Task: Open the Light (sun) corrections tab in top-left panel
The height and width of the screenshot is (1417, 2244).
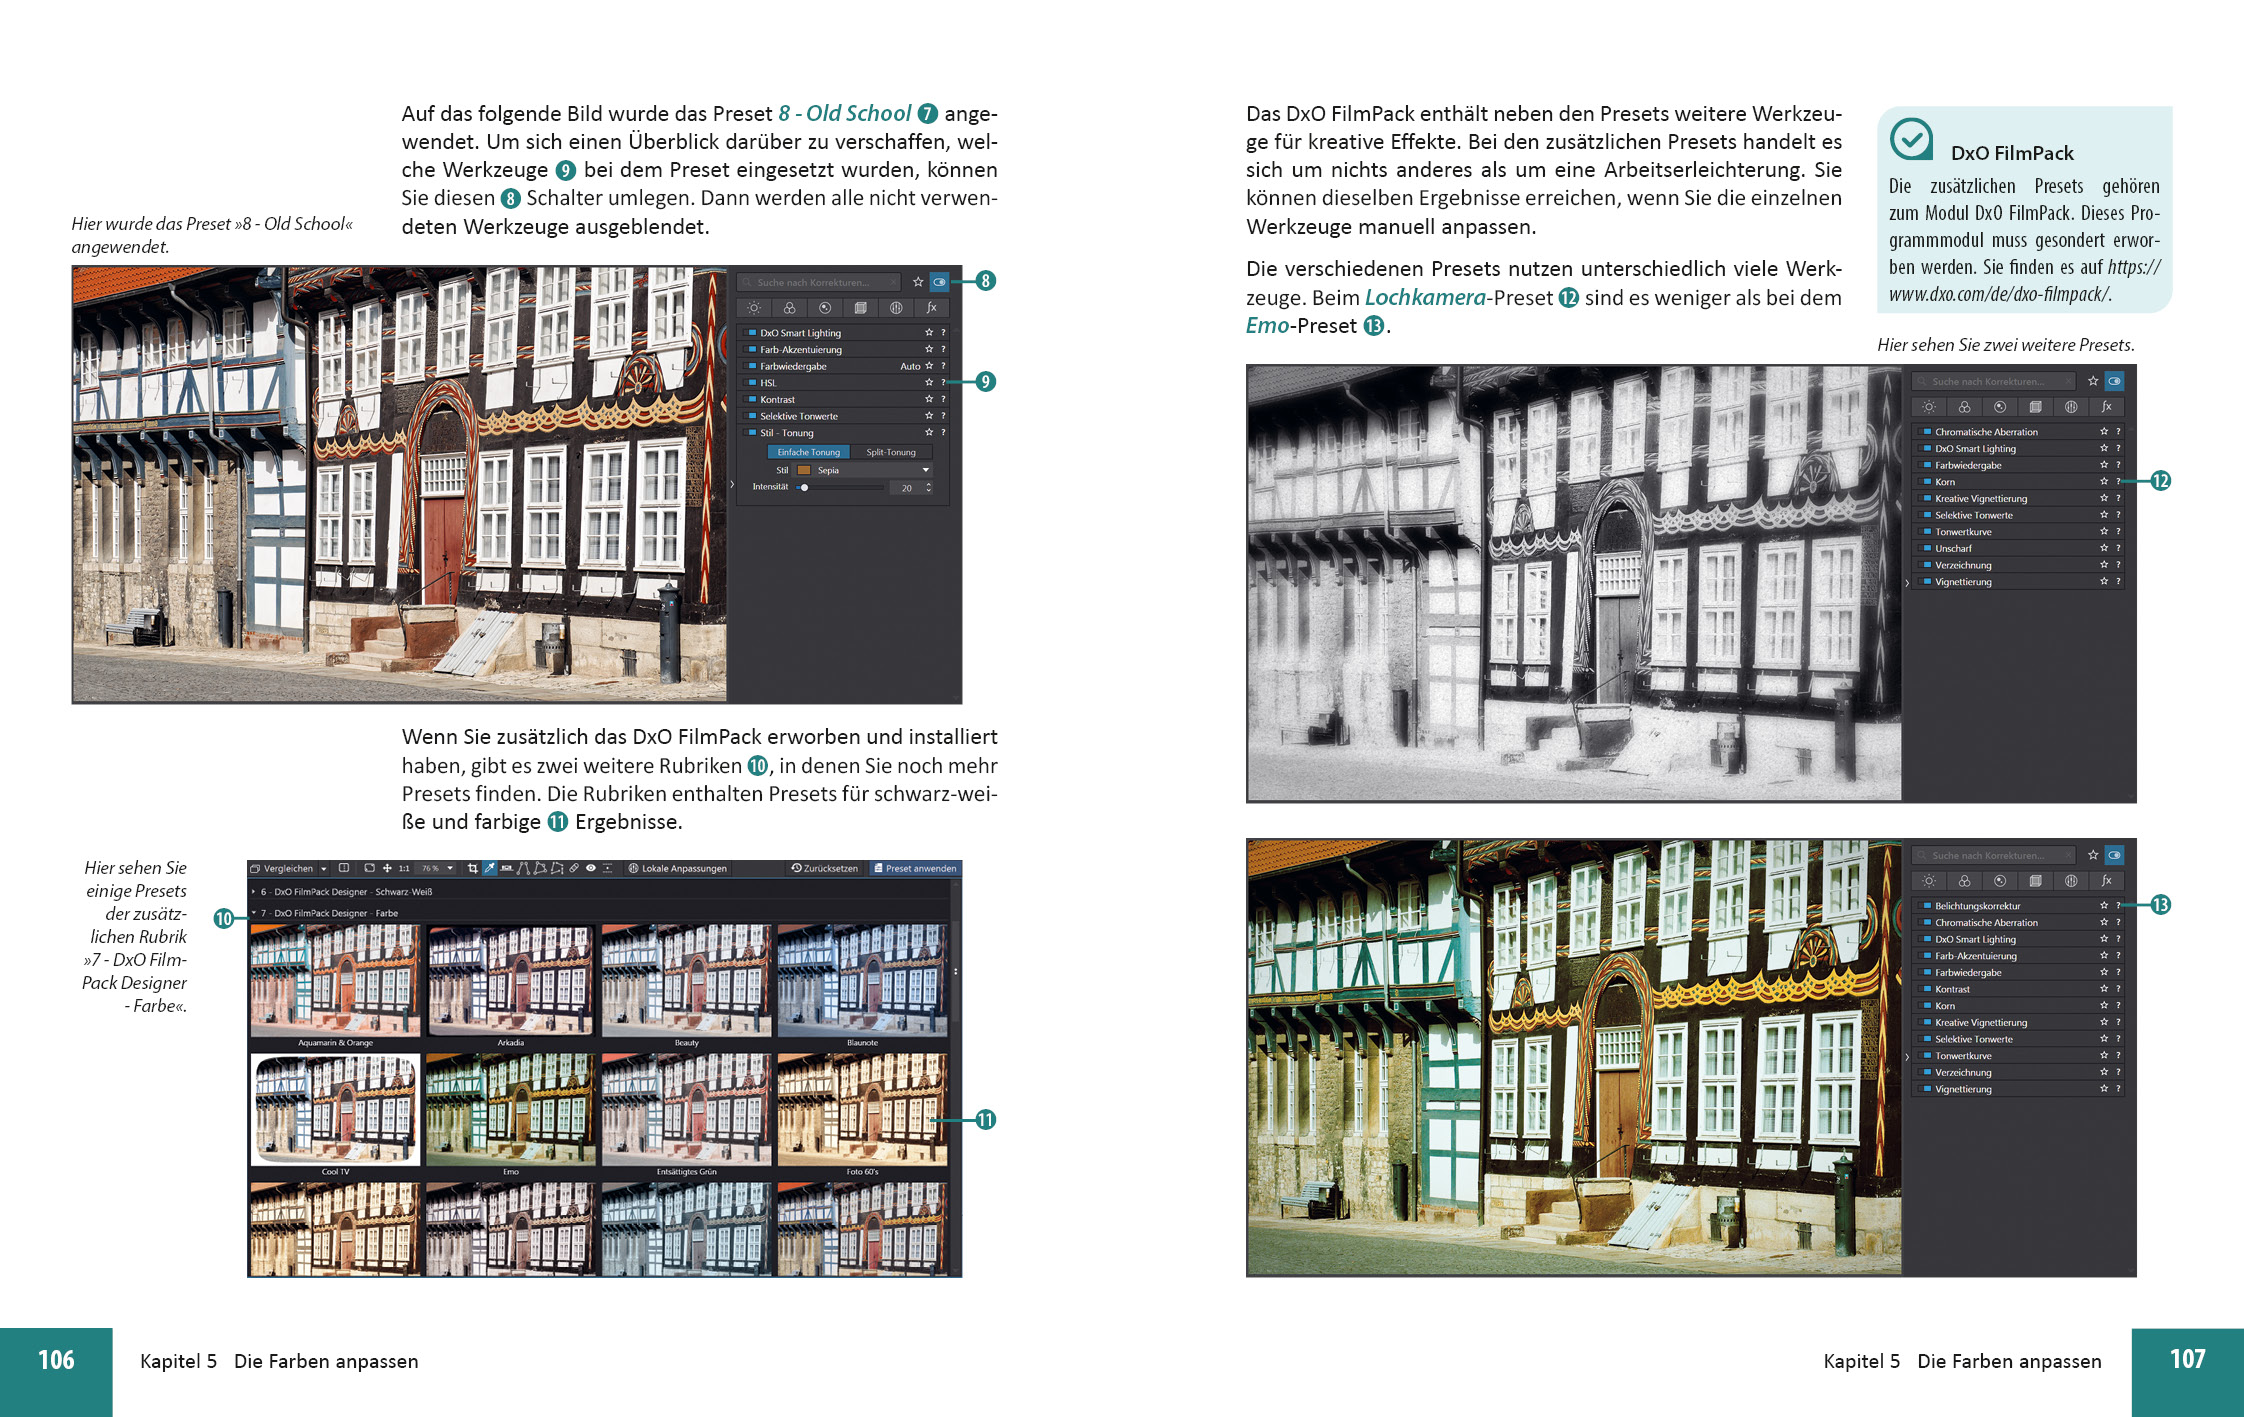Action: pos(754,308)
